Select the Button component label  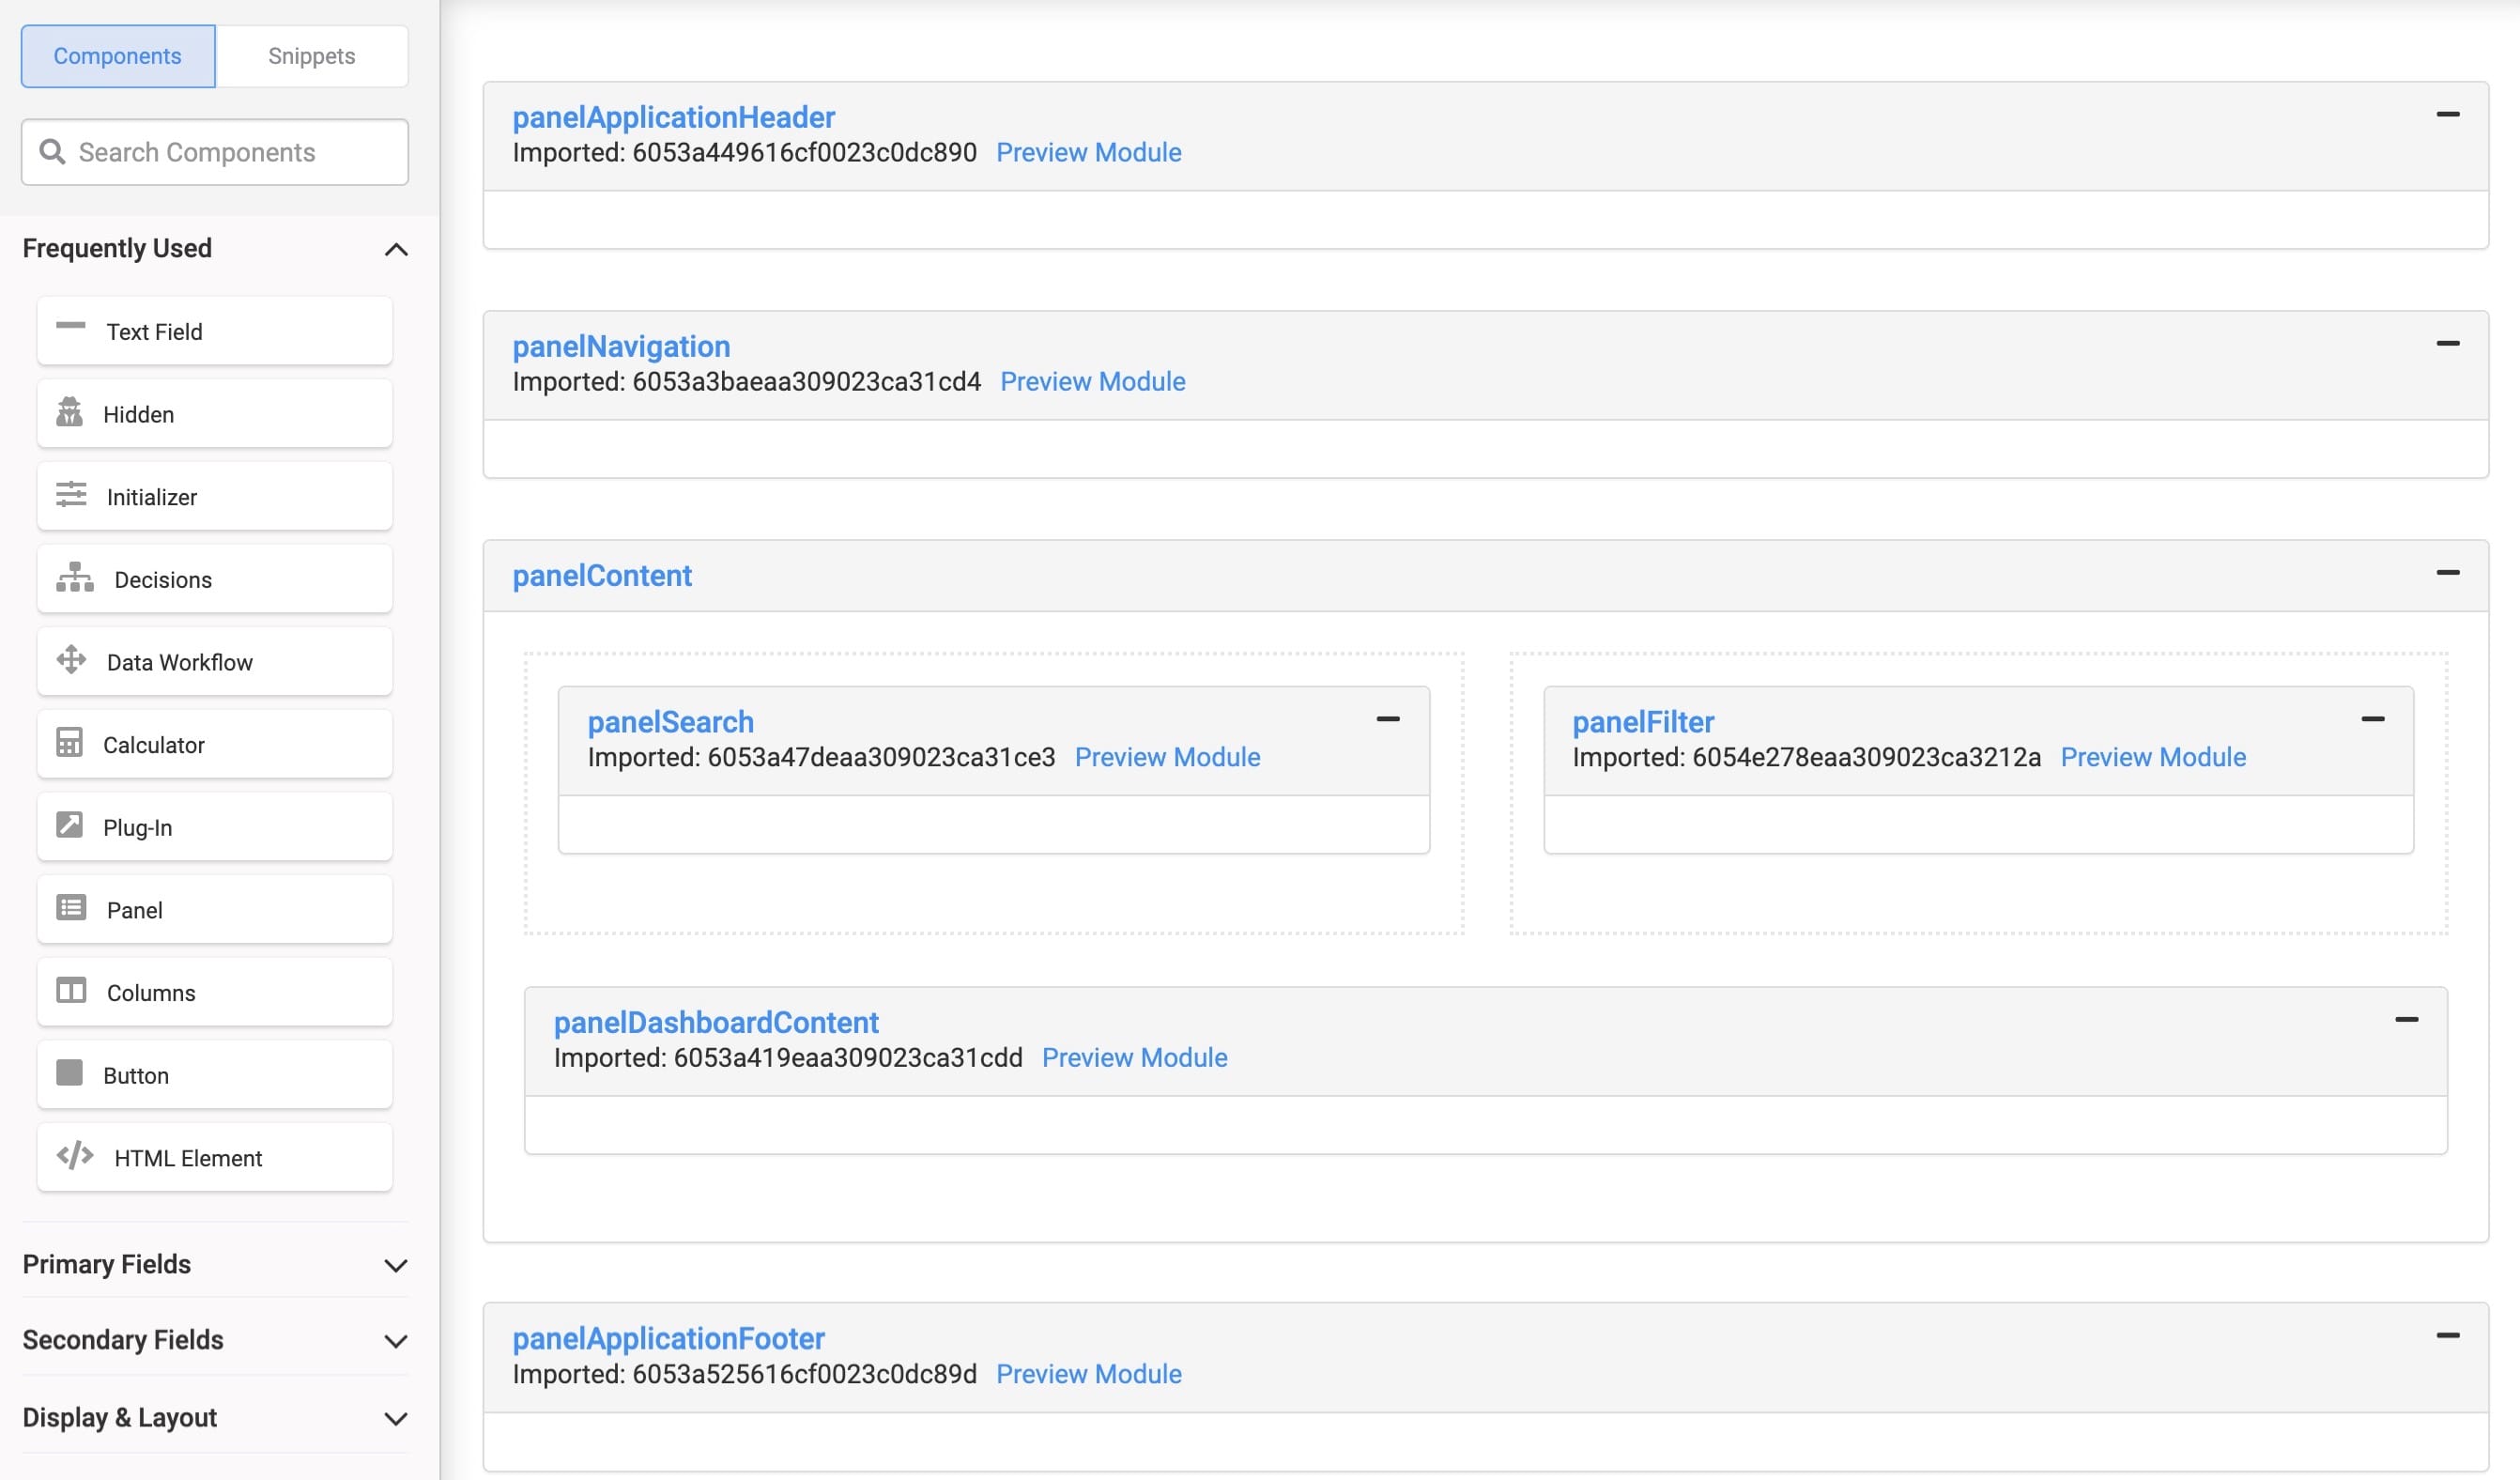[136, 1076]
